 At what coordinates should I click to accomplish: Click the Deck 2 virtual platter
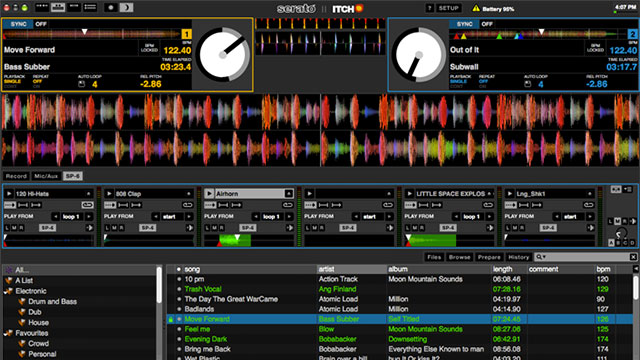pos(419,55)
